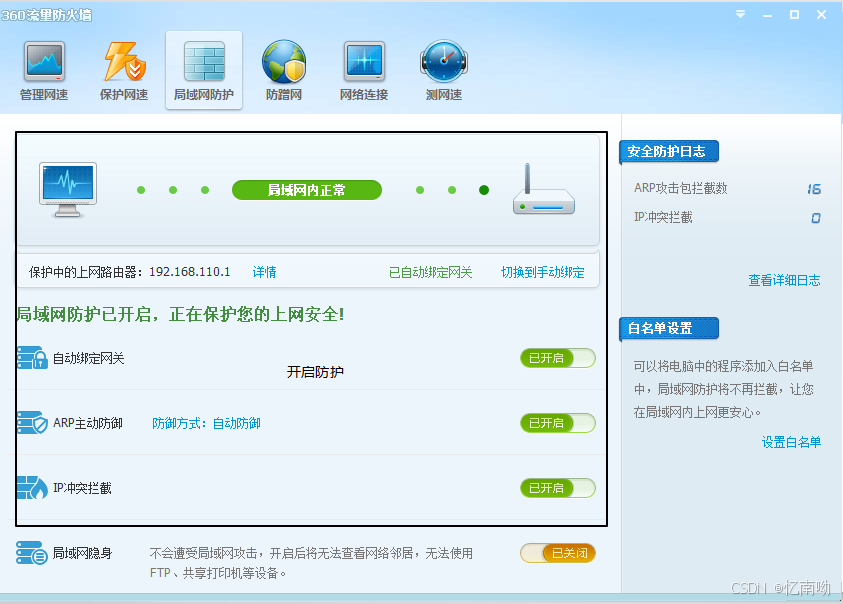This screenshot has height=604, width=843.
Task: Click the 自动绑定网关 lock icon
Action: click(x=32, y=358)
